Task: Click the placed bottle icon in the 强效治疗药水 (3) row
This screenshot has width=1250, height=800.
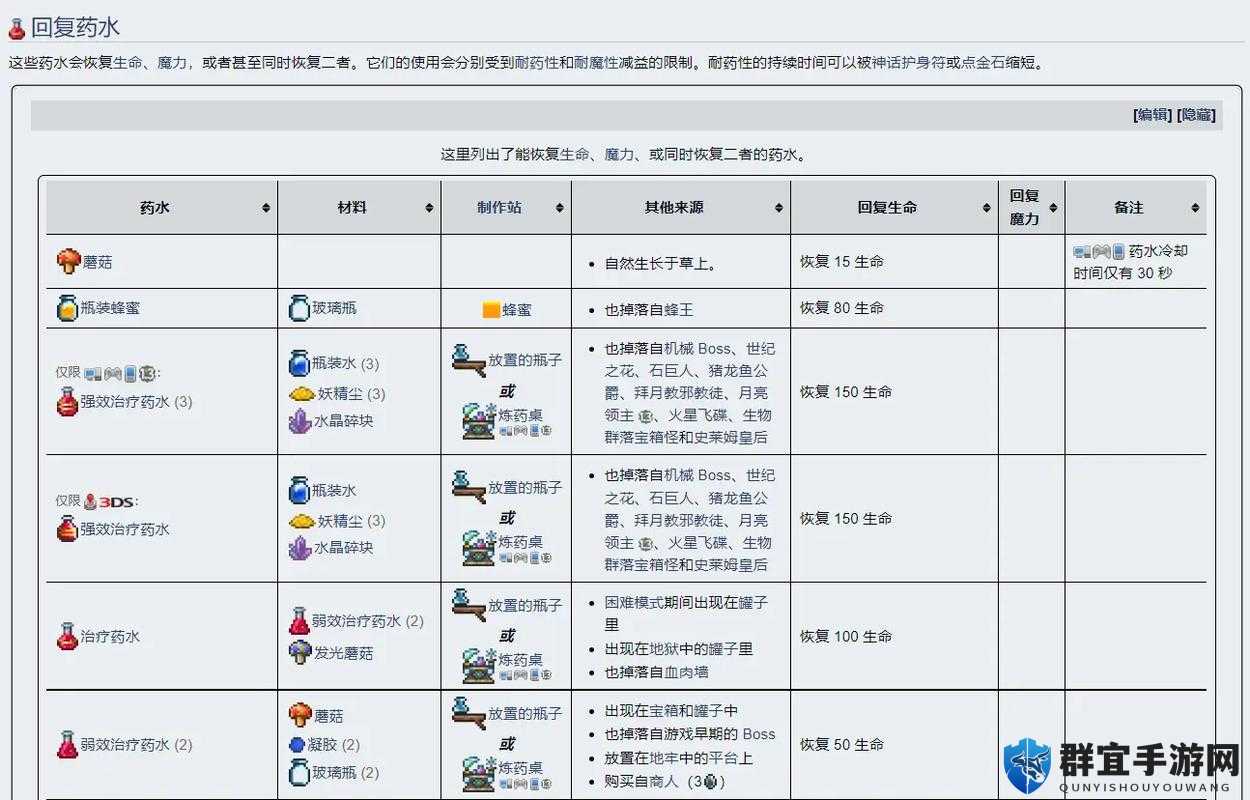Action: coord(468,361)
